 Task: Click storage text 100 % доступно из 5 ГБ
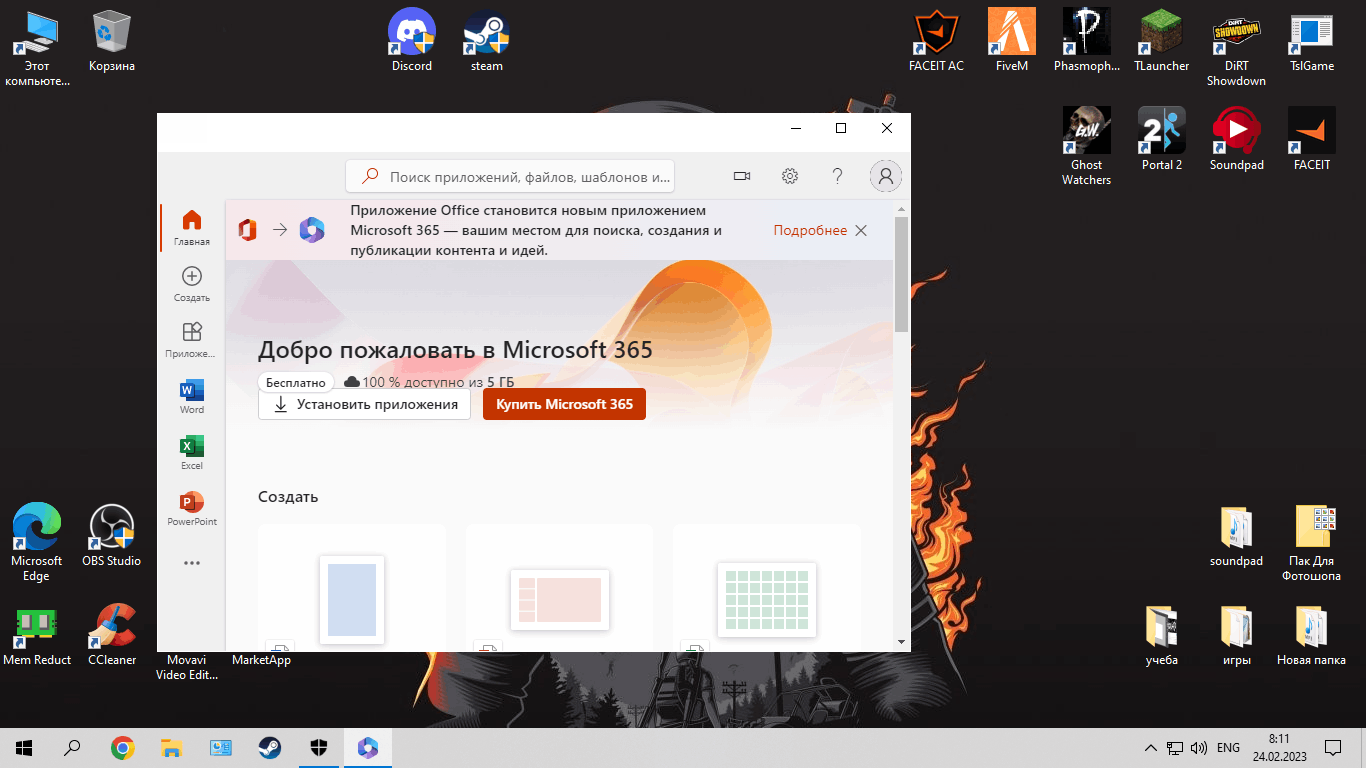tap(429, 382)
